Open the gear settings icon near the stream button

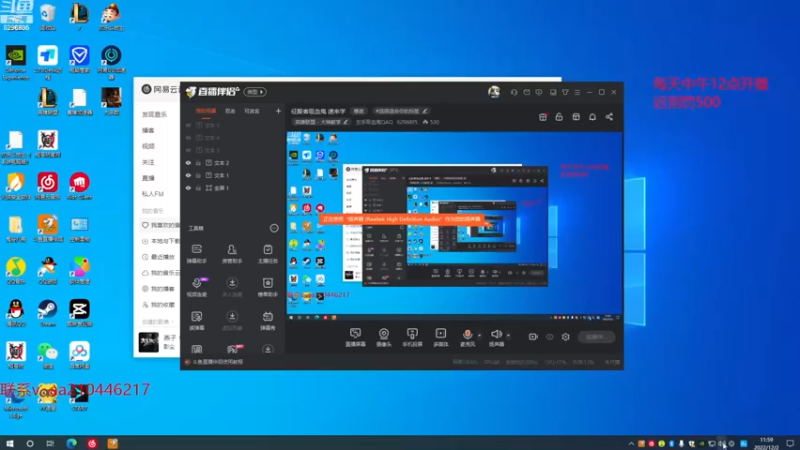tap(566, 337)
